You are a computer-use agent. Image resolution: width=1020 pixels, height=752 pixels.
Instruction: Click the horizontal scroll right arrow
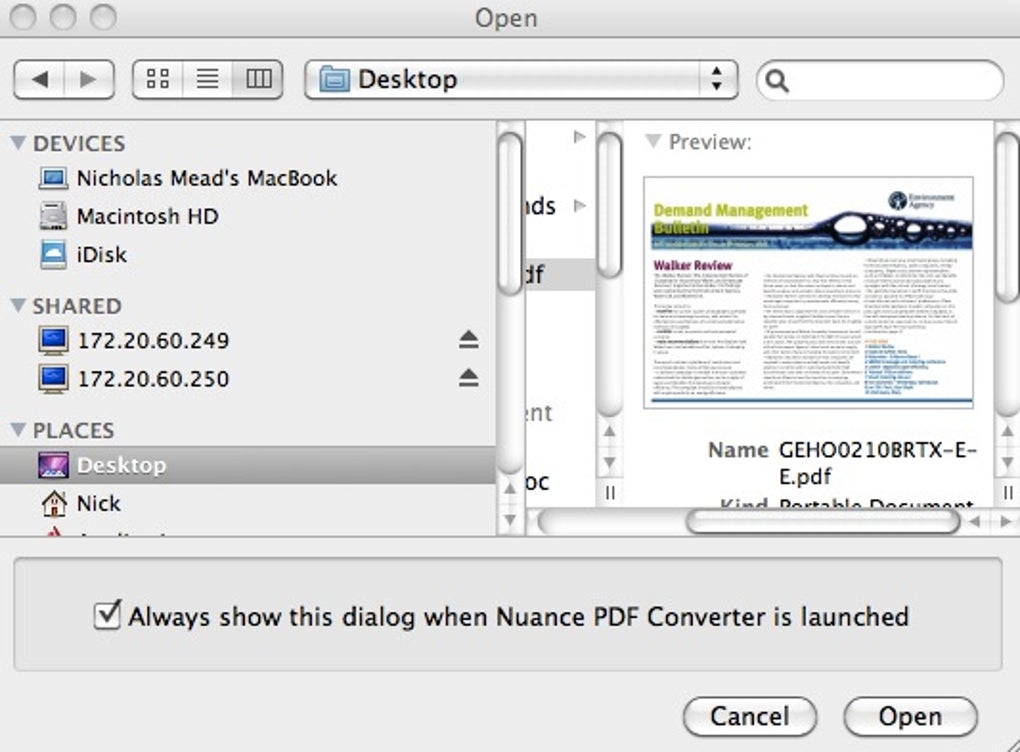coord(1006,521)
